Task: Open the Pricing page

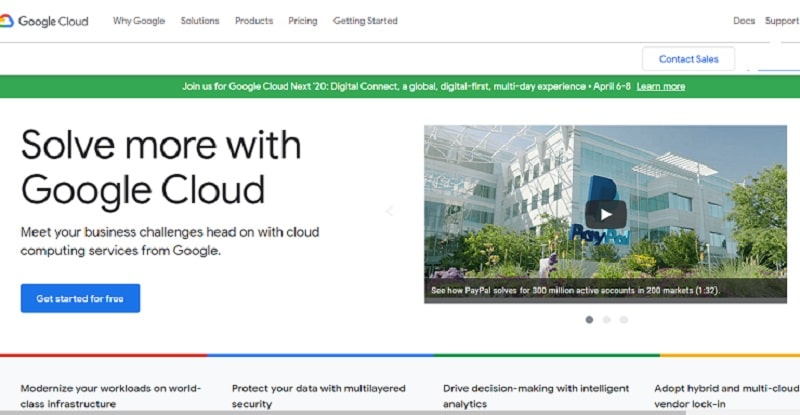Action: click(303, 21)
